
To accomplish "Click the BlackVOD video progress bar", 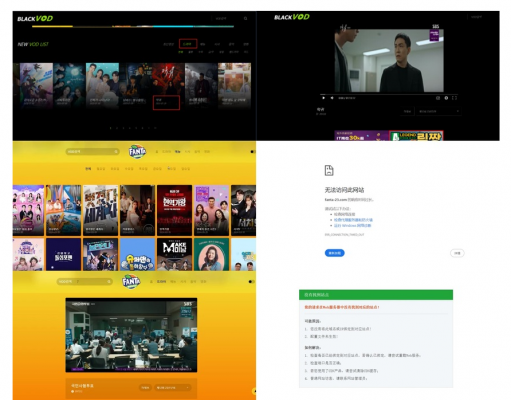I will [x=388, y=94].
